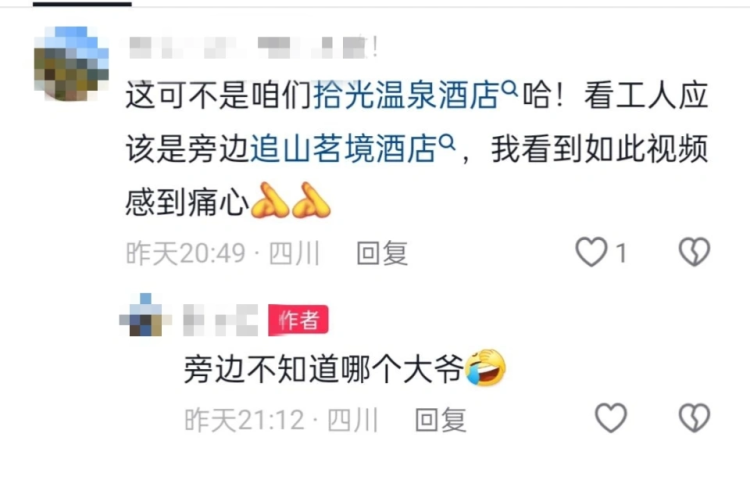The height and width of the screenshot is (480, 750).
Task: Open the first commenter's avatar
Action: click(71, 64)
